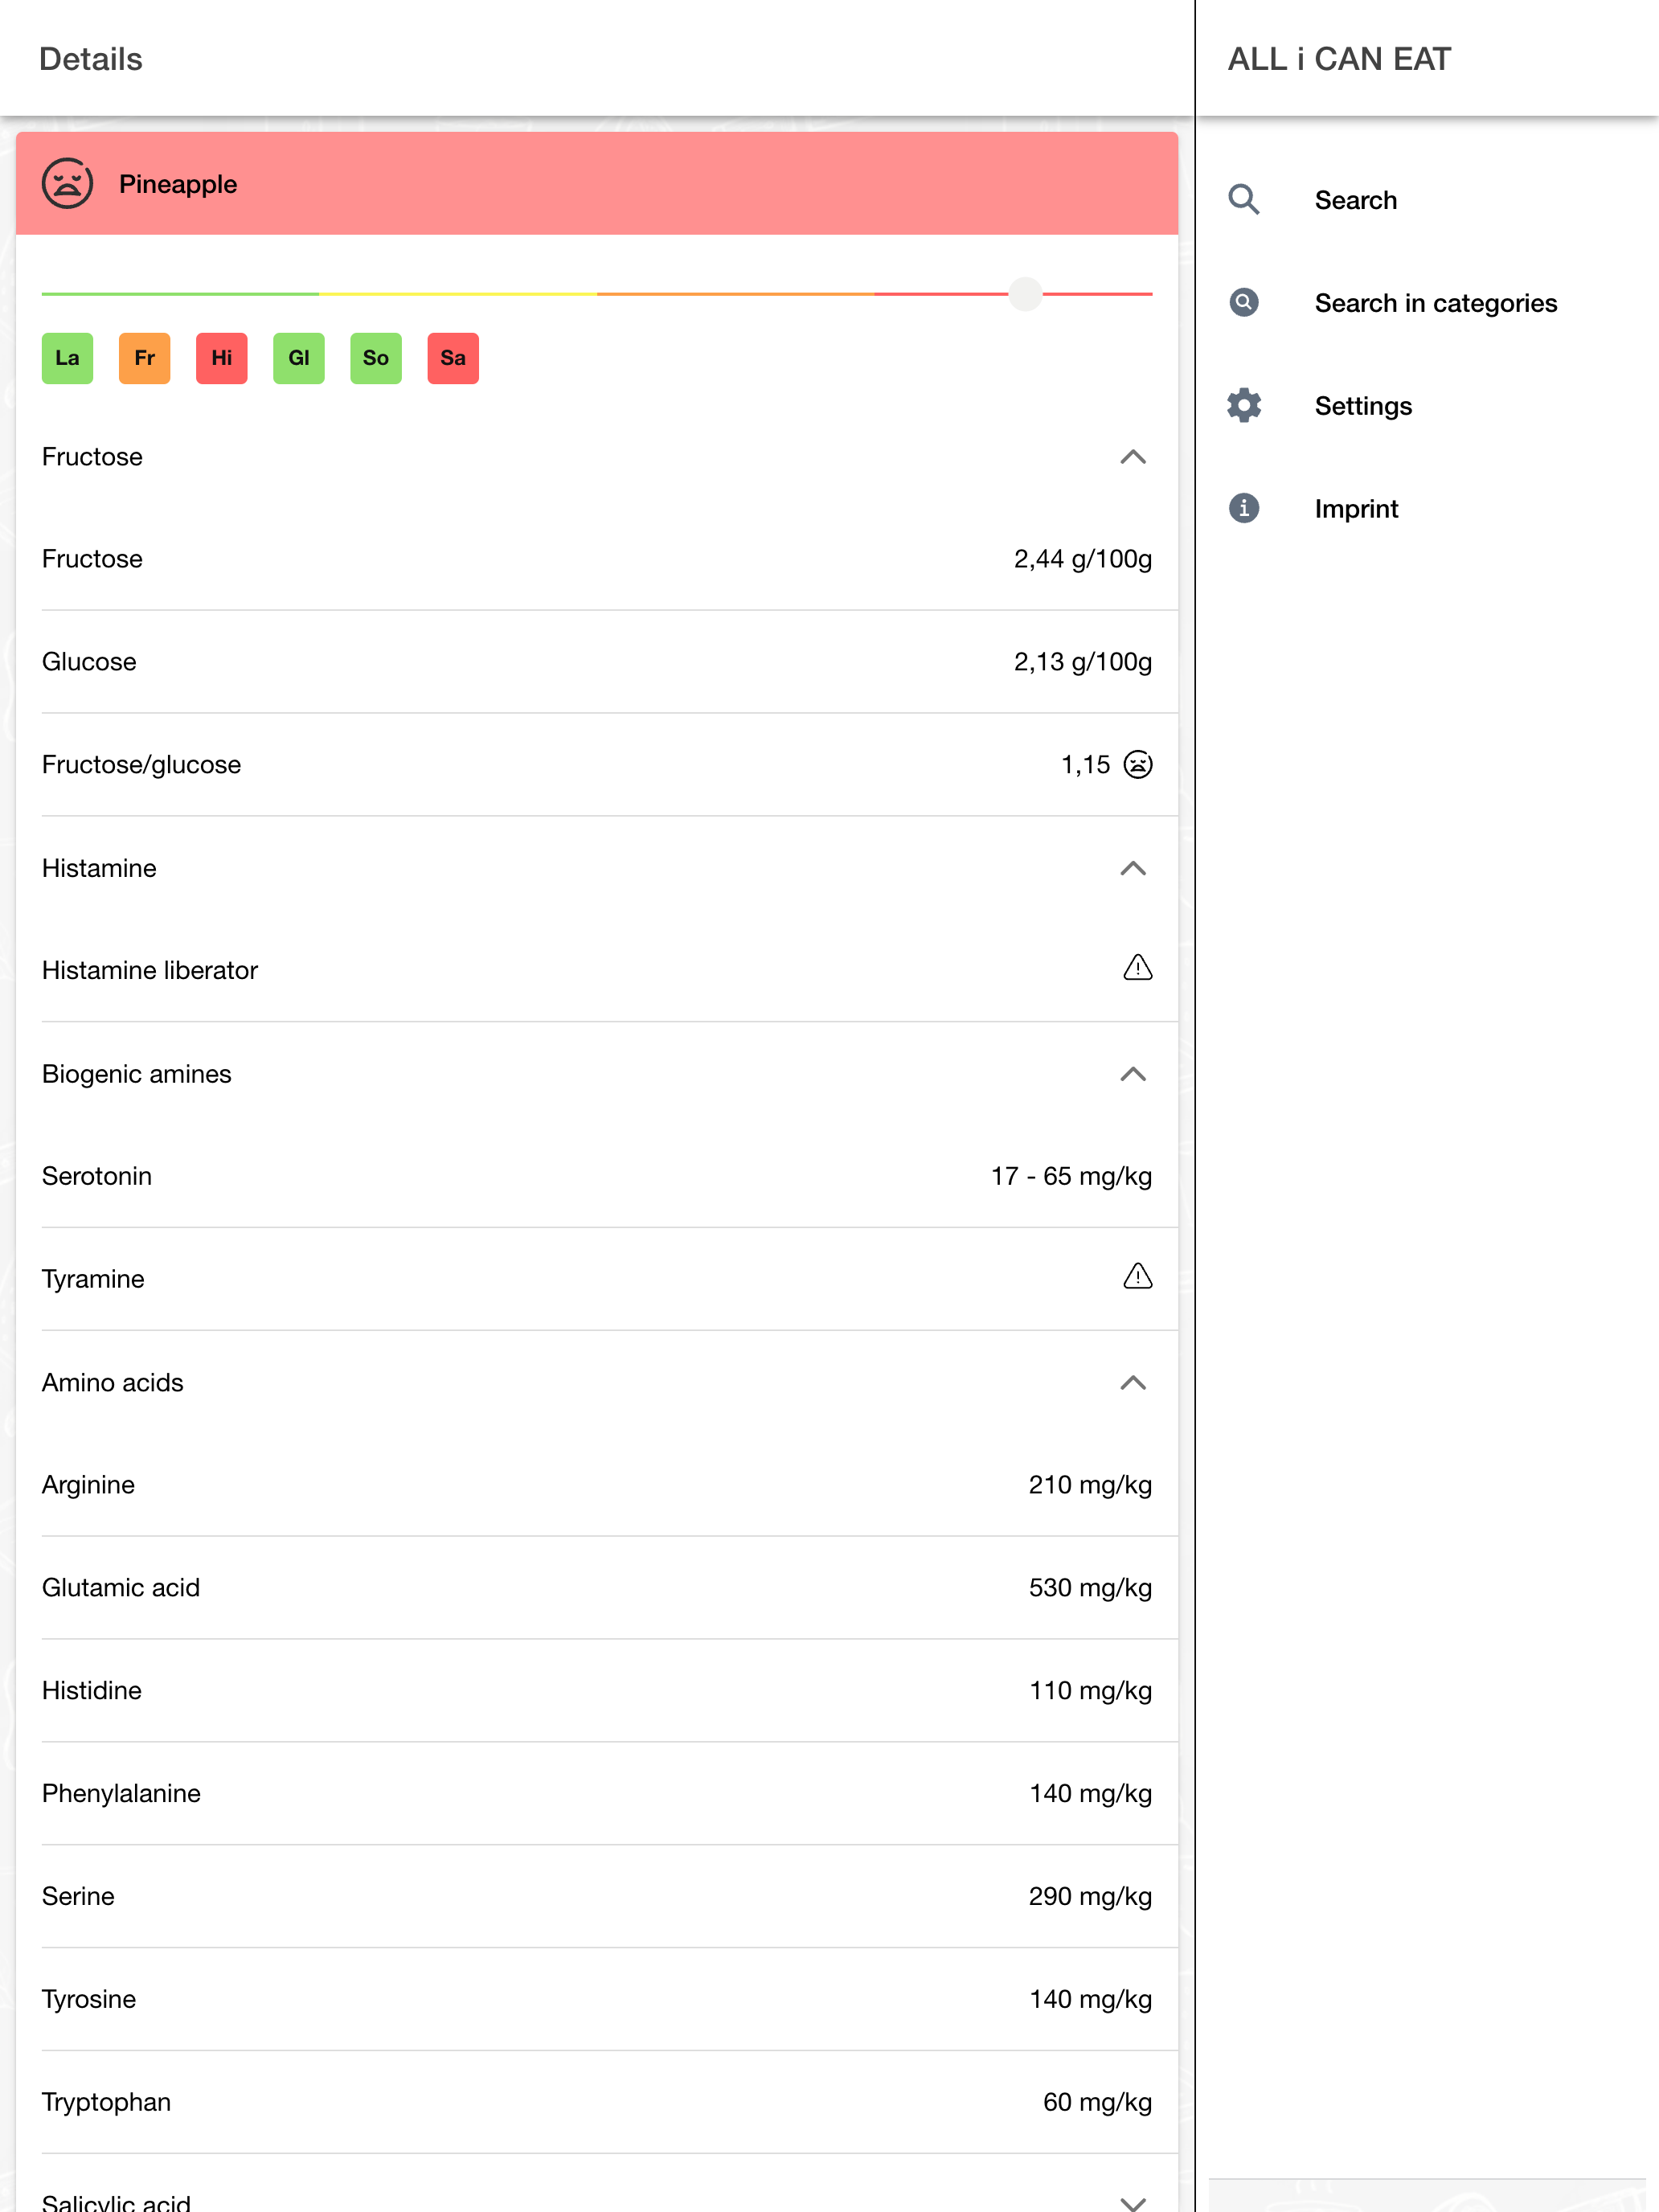Image resolution: width=1659 pixels, height=2212 pixels.
Task: Click the warning triangle for Histamine liberator
Action: [x=1138, y=968]
